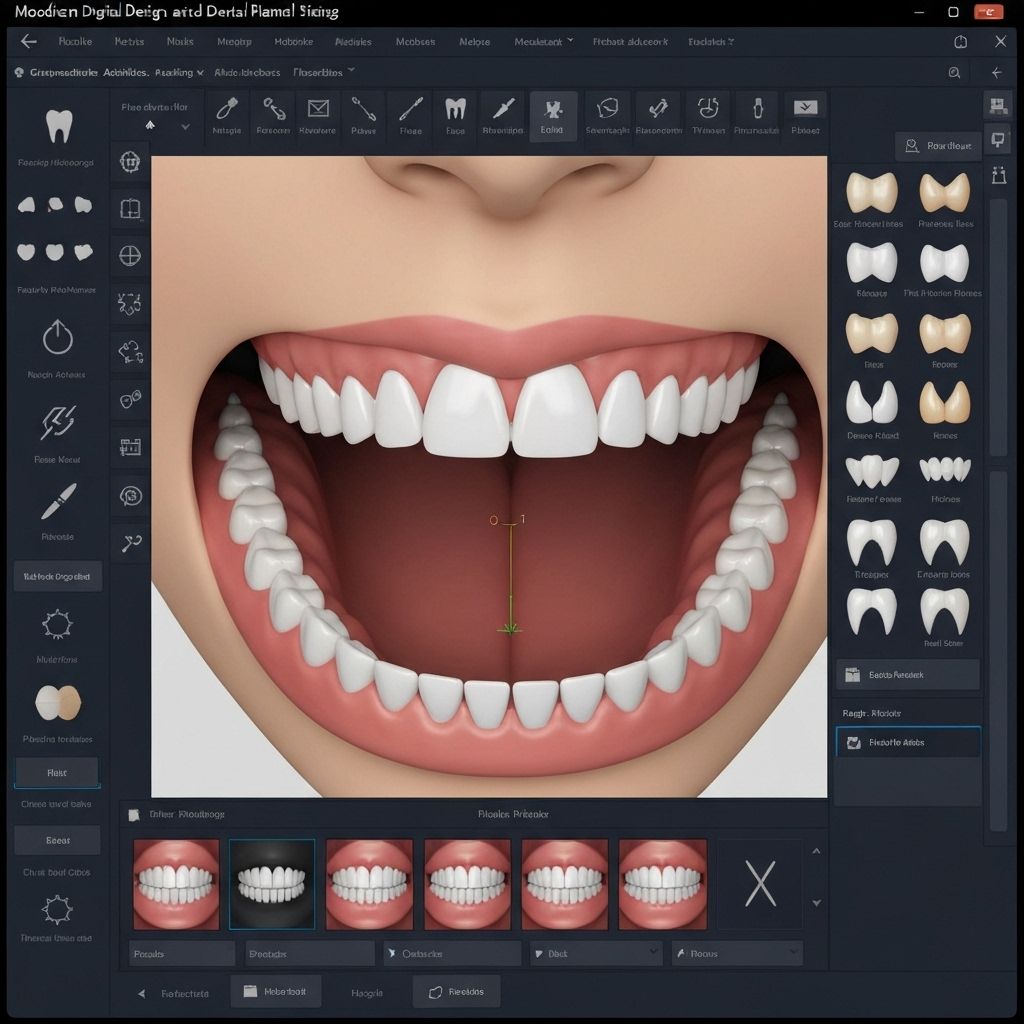
Task: Open the 'Dlact' dropdown below the thumbnails
Action: click(596, 953)
